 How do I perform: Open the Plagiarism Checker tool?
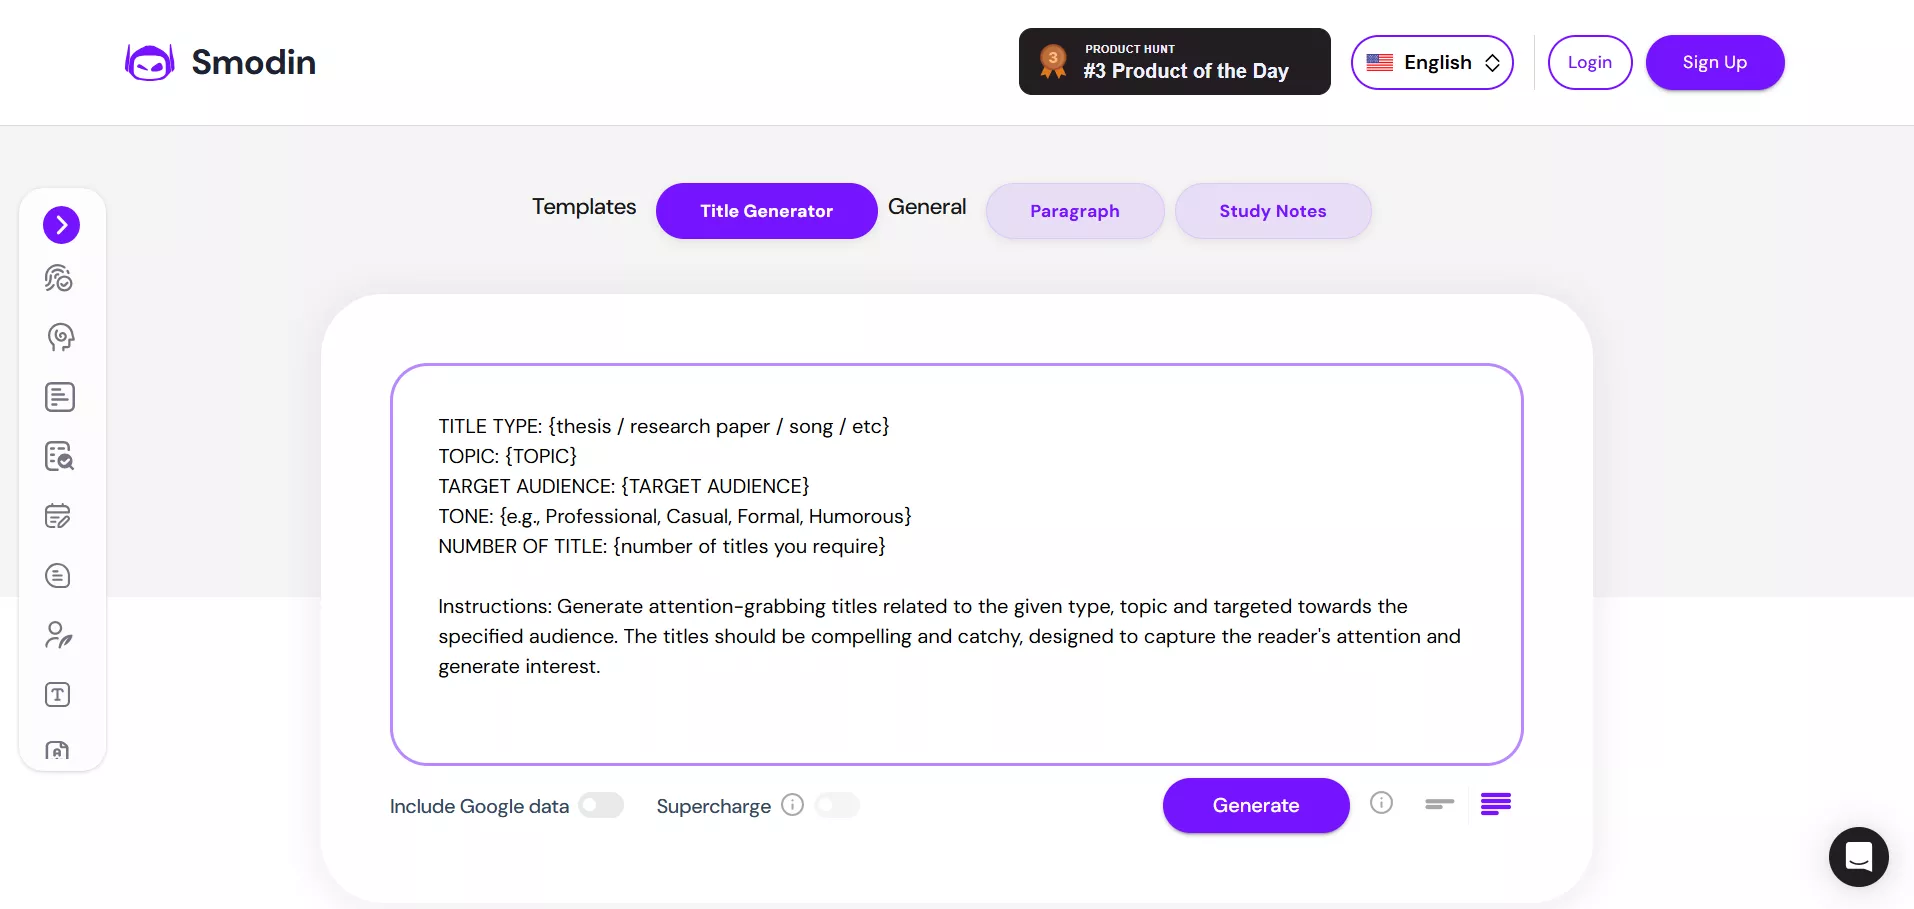(59, 457)
